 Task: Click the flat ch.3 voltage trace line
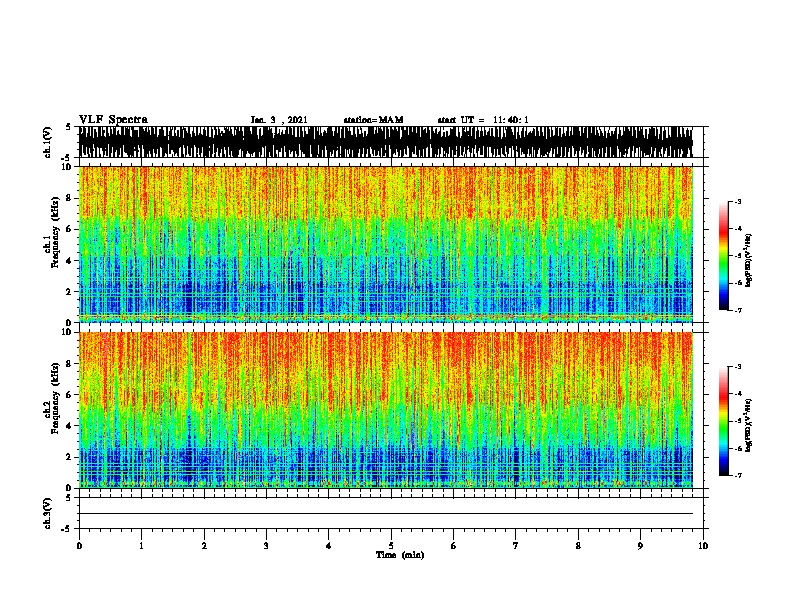click(386, 514)
